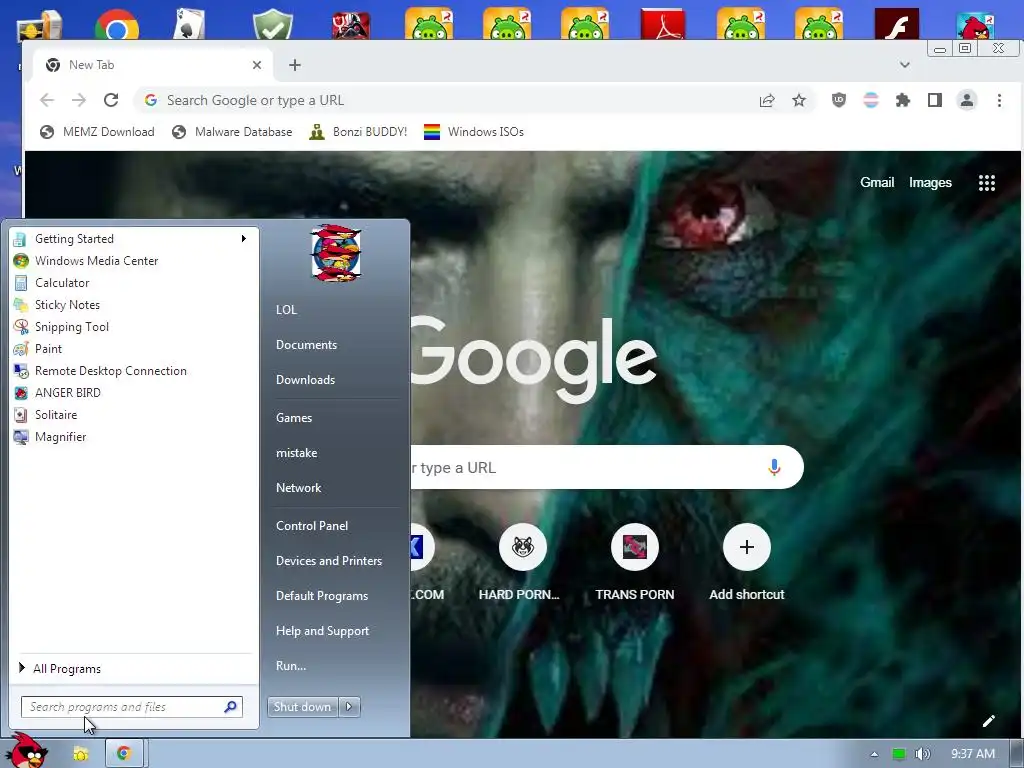The height and width of the screenshot is (768, 1024).
Task: Open uBlock shield extension icon
Action: 839,100
